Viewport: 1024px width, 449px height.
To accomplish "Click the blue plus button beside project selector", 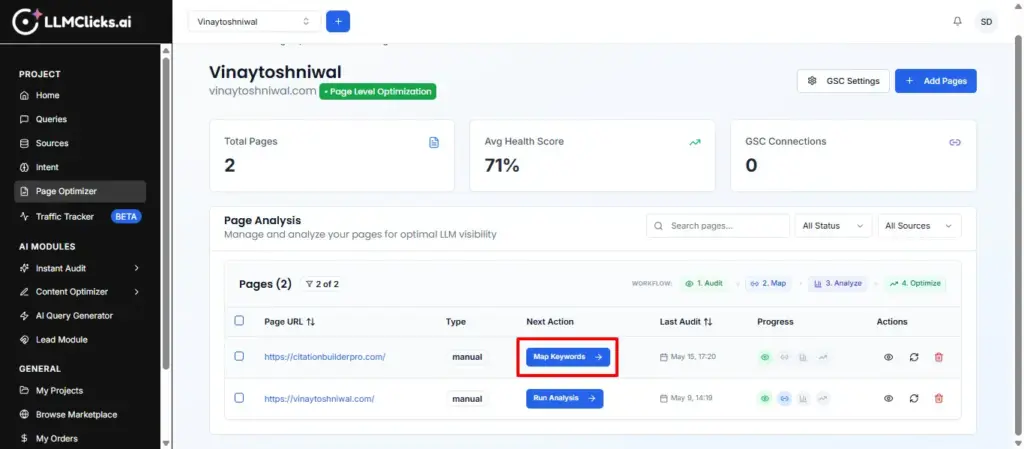I will point(338,22).
